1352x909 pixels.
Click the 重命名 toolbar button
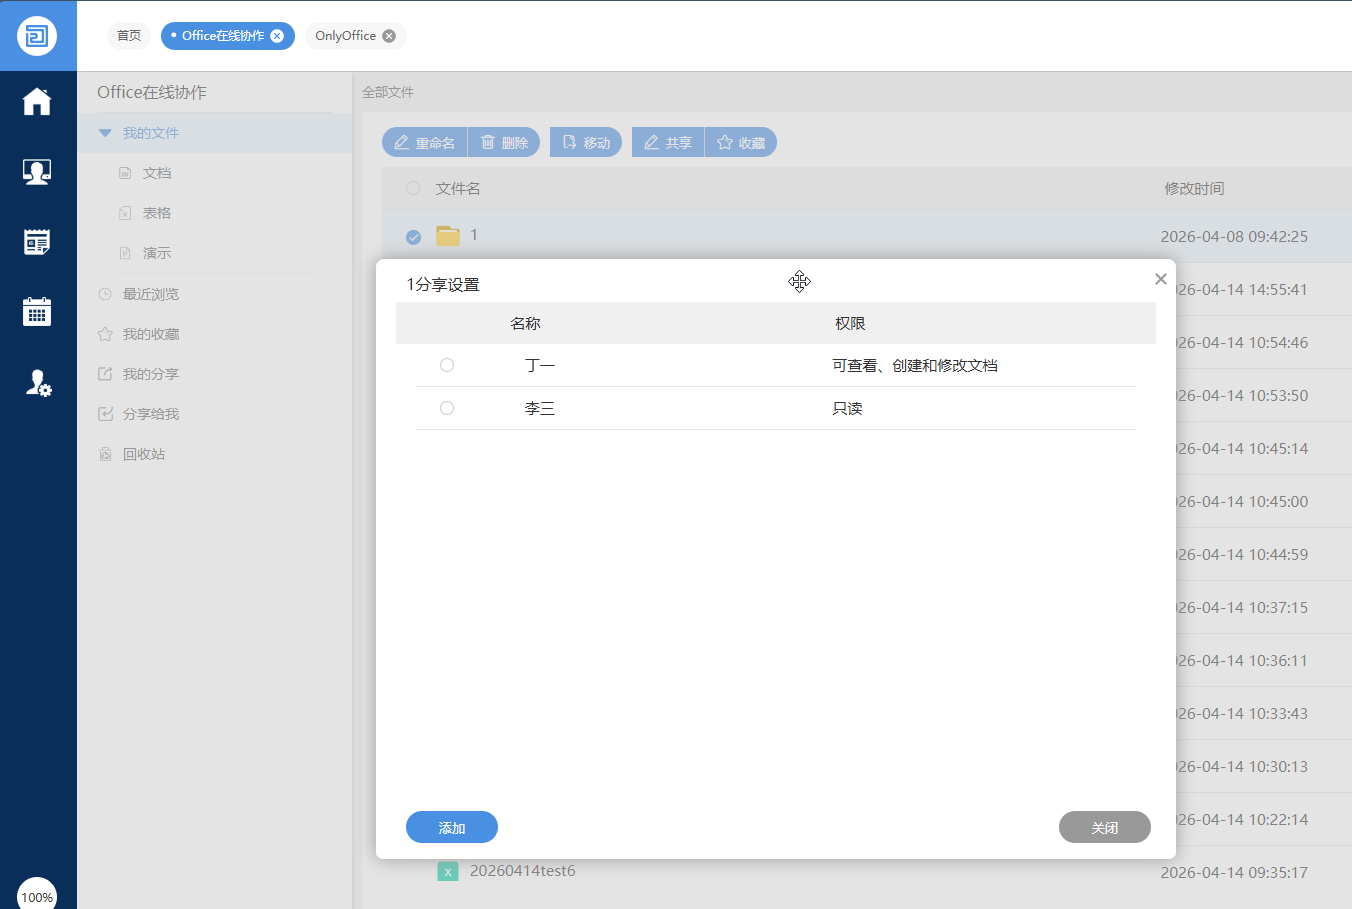click(425, 142)
